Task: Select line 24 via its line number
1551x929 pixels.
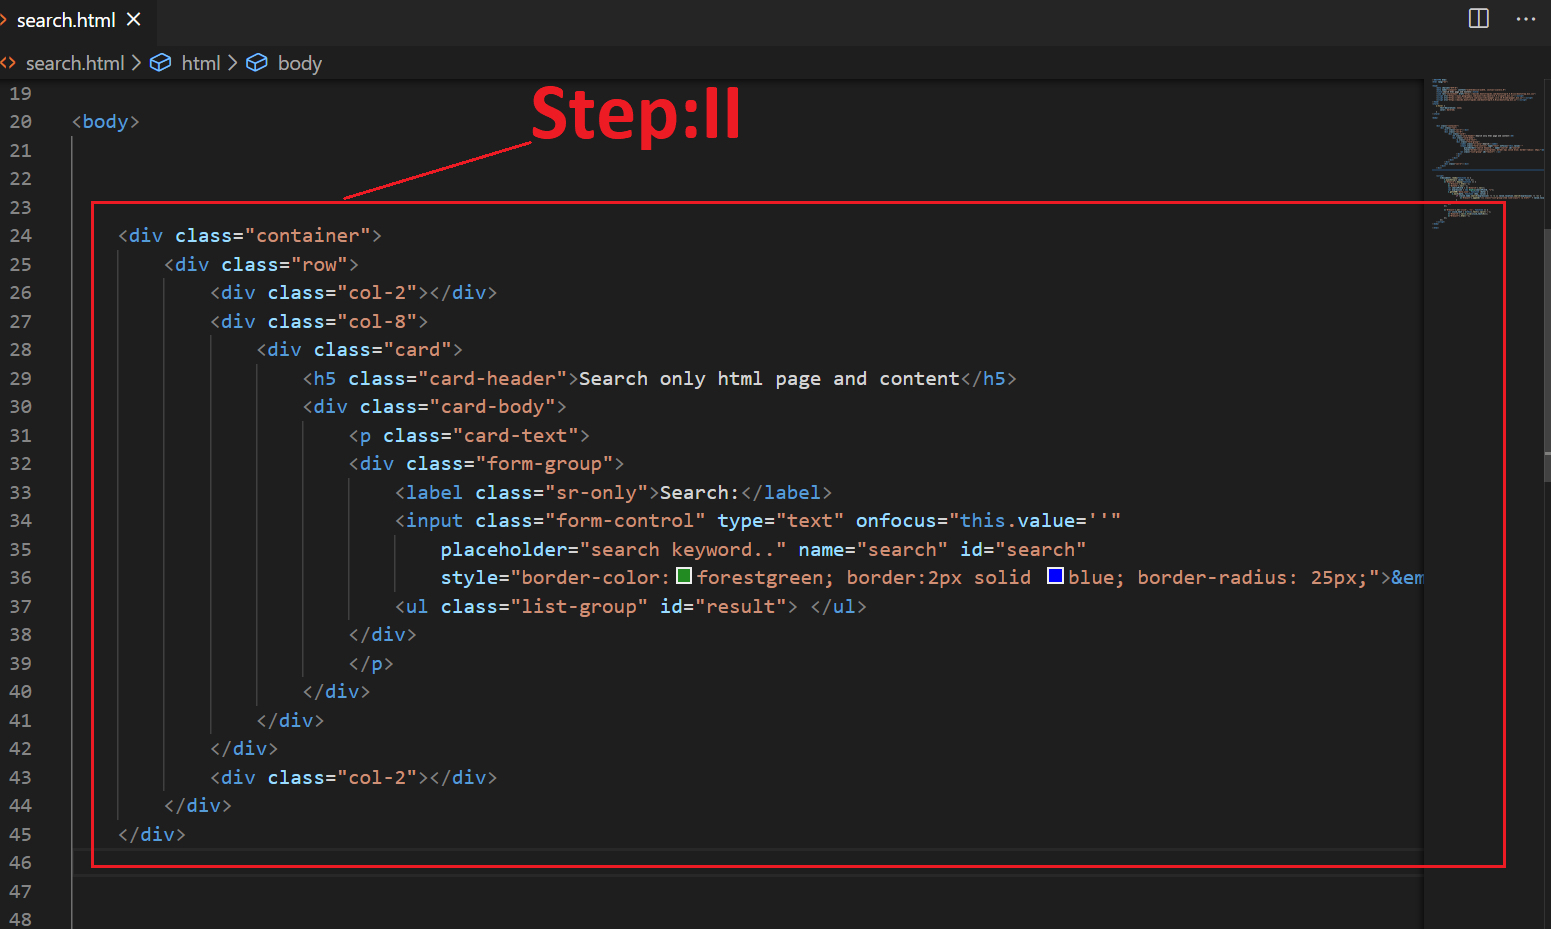Action: (21, 236)
